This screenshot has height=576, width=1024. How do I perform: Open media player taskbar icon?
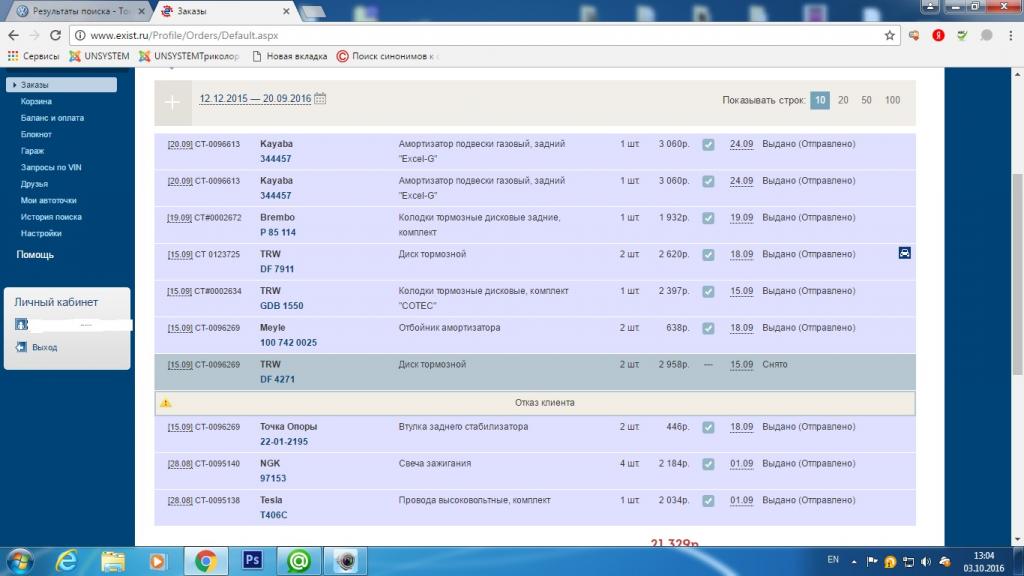[158, 561]
